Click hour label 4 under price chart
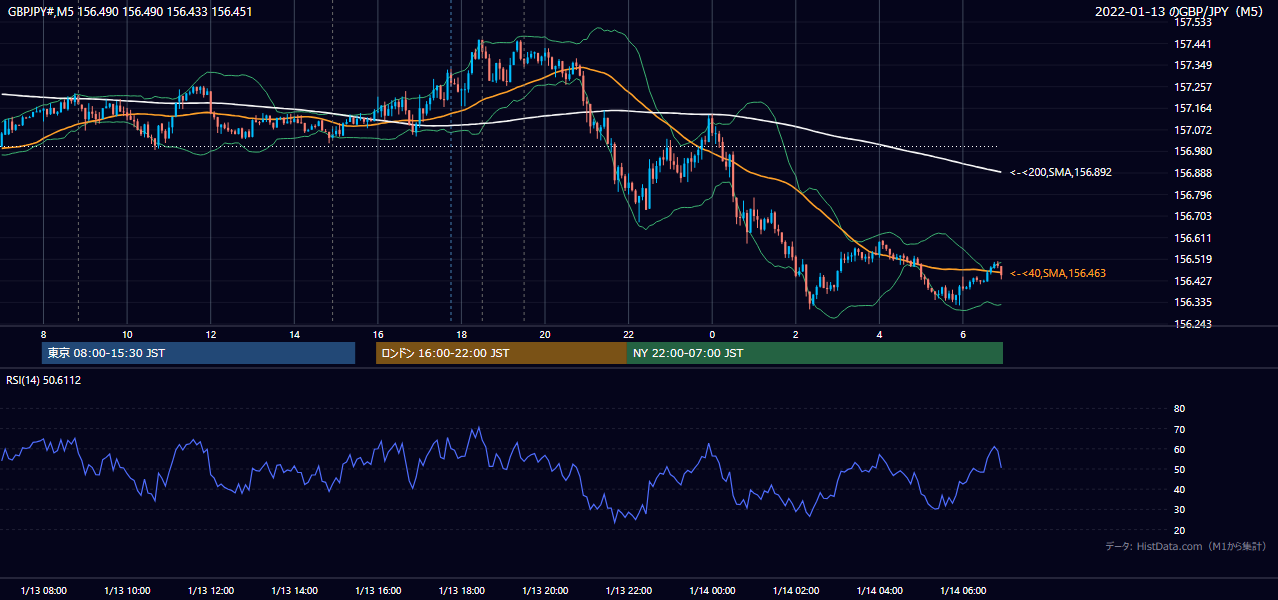The width and height of the screenshot is (1278, 600). (879, 334)
